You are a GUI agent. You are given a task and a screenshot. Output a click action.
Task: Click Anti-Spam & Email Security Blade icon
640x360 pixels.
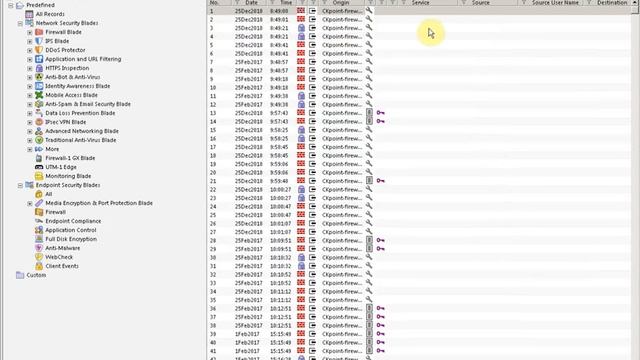point(39,104)
